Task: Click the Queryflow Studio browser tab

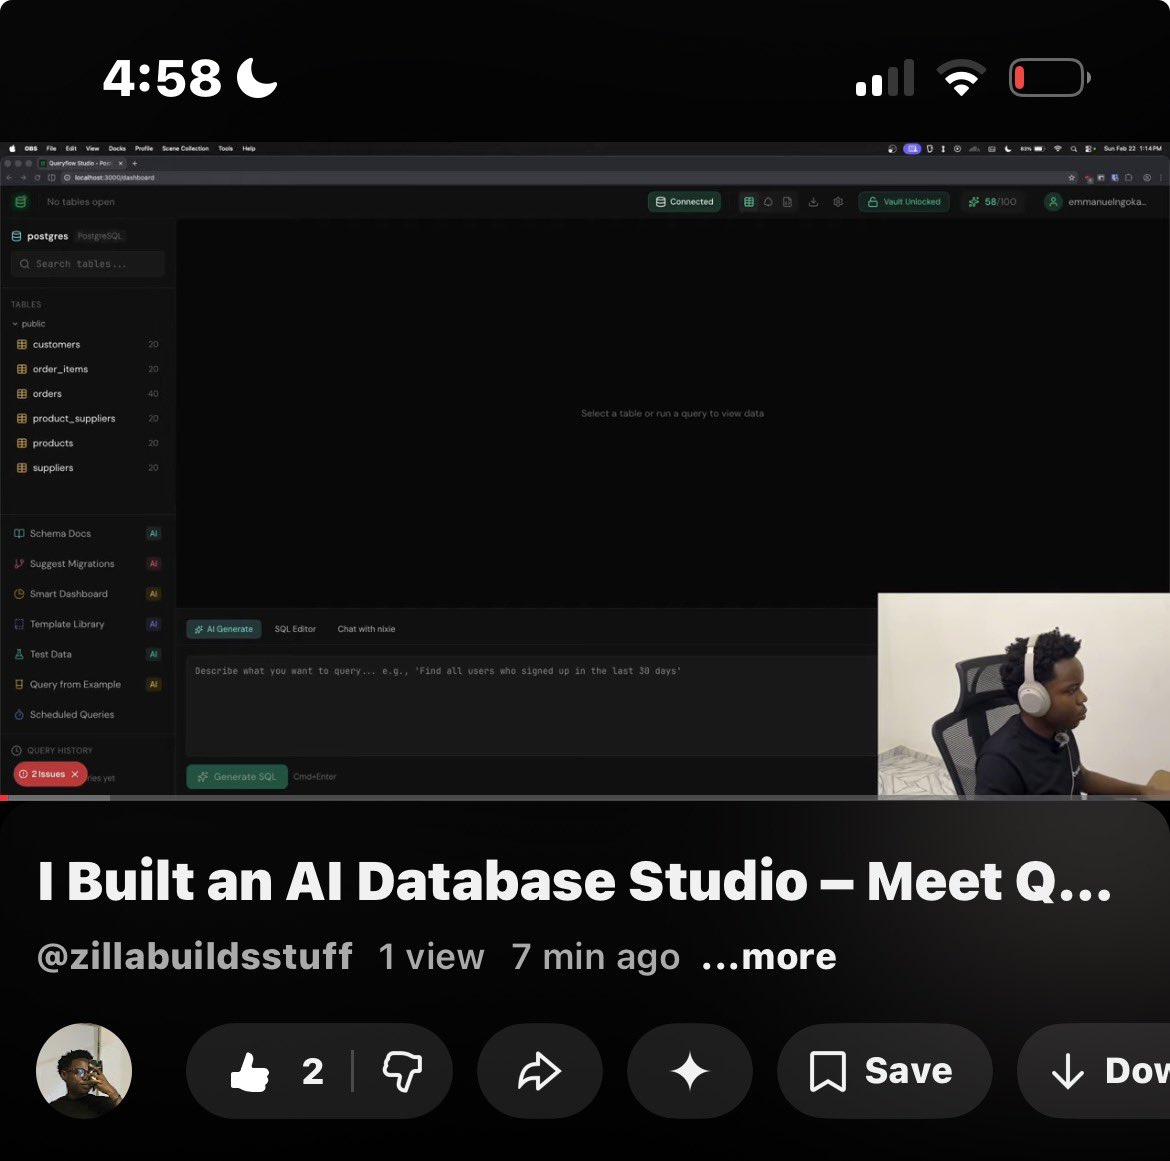Action: tap(81, 163)
